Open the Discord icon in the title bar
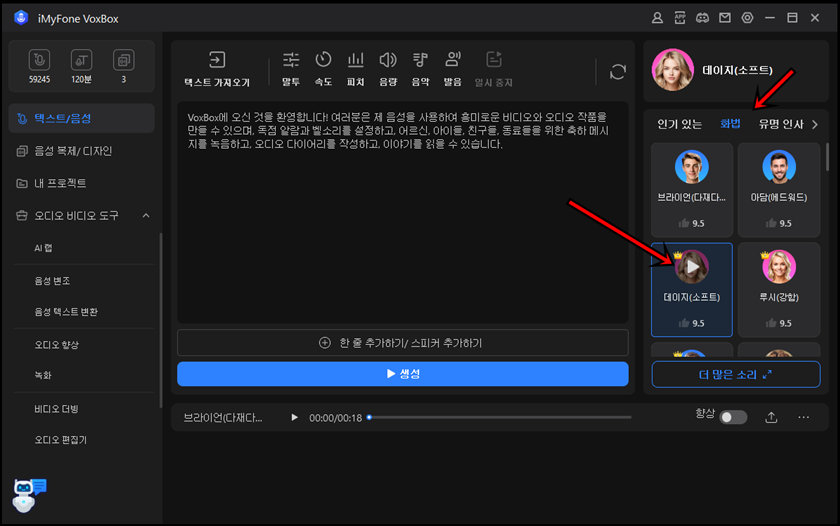The width and height of the screenshot is (840, 526). pyautogui.click(x=702, y=18)
